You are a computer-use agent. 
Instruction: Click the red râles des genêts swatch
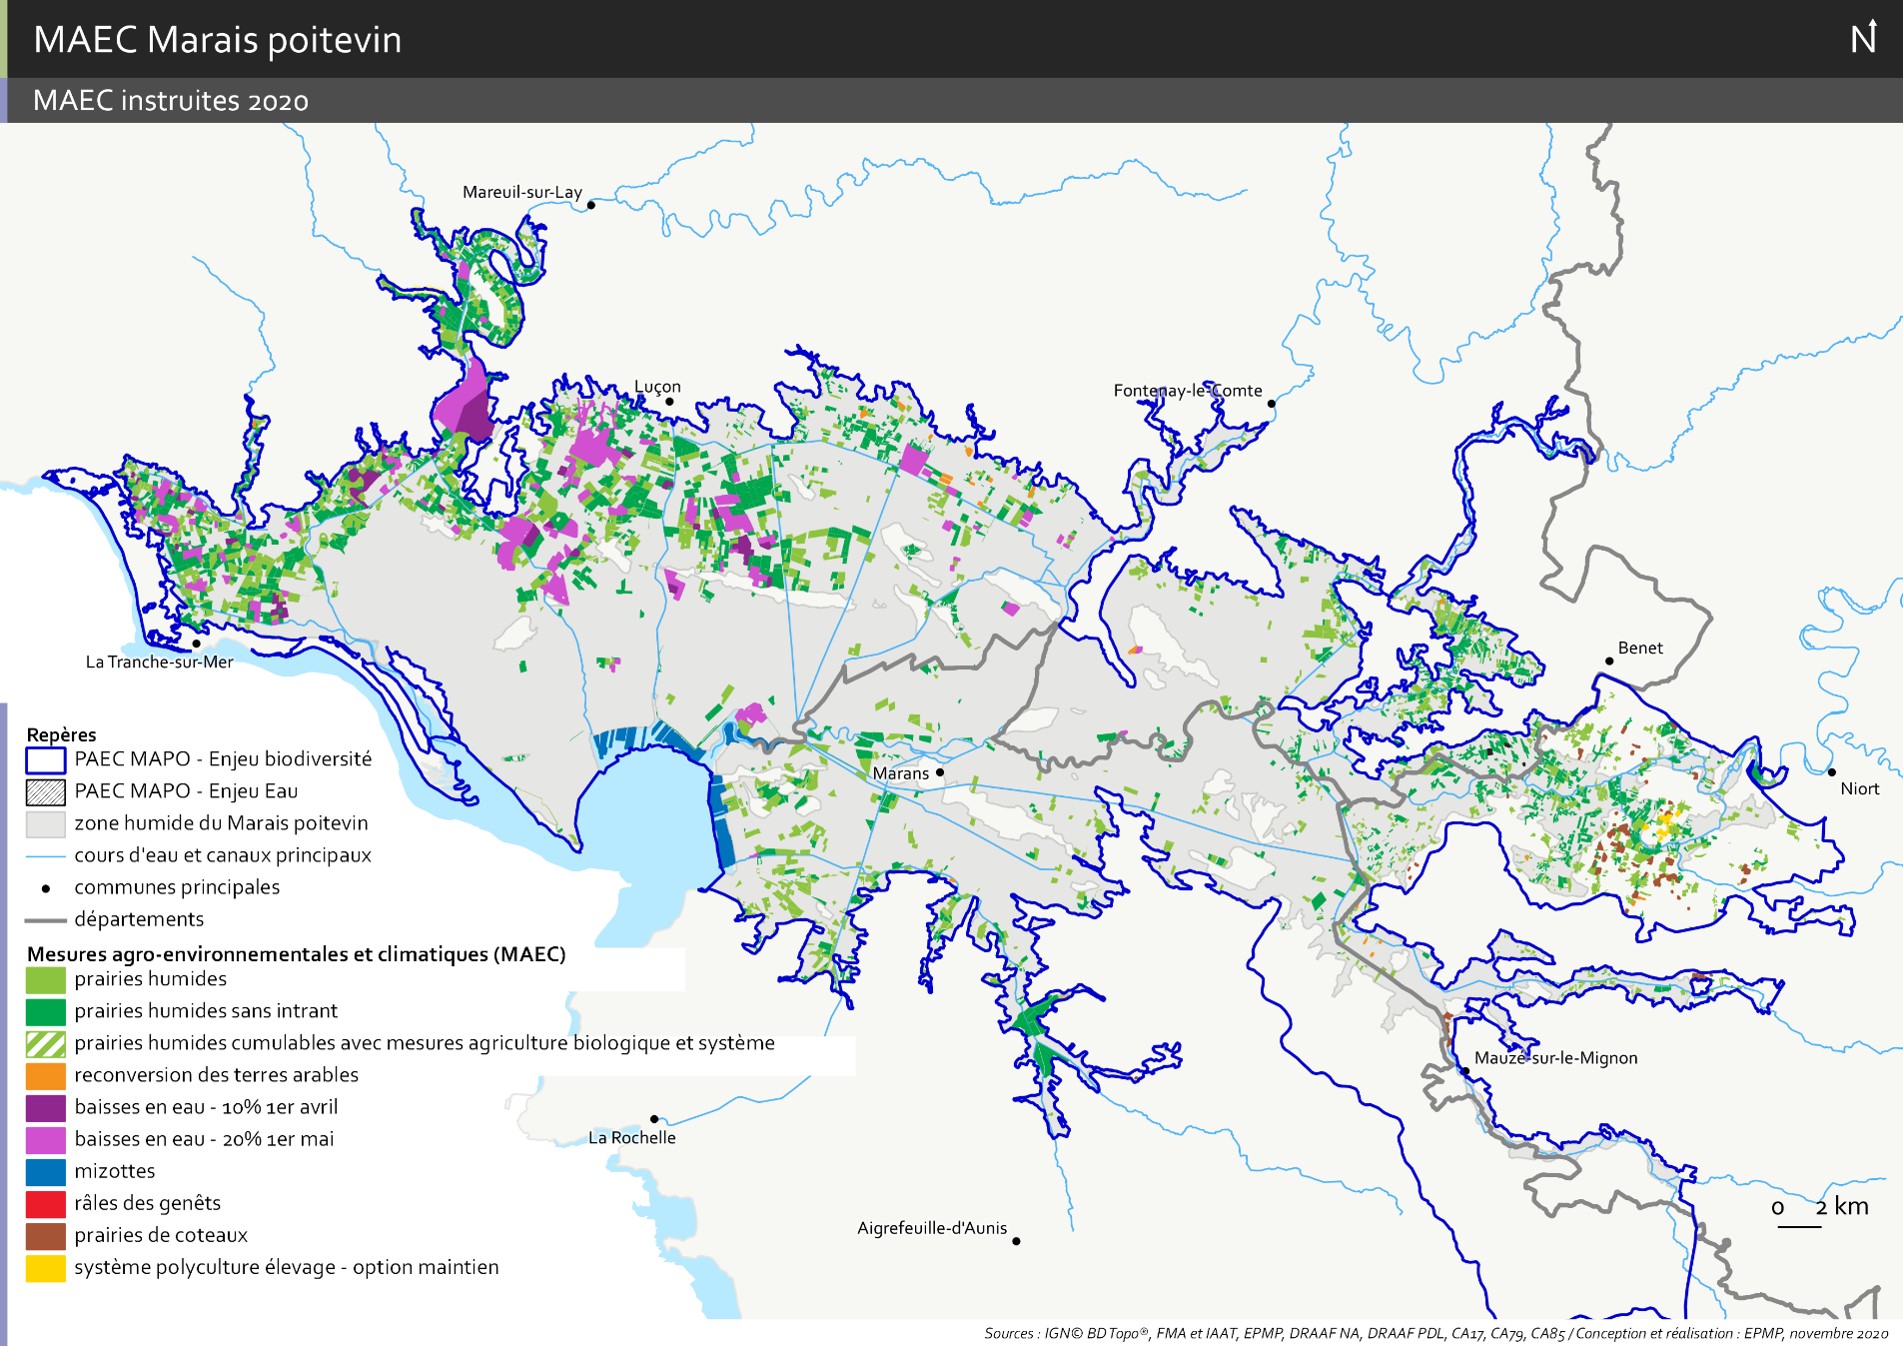pyautogui.click(x=46, y=1204)
